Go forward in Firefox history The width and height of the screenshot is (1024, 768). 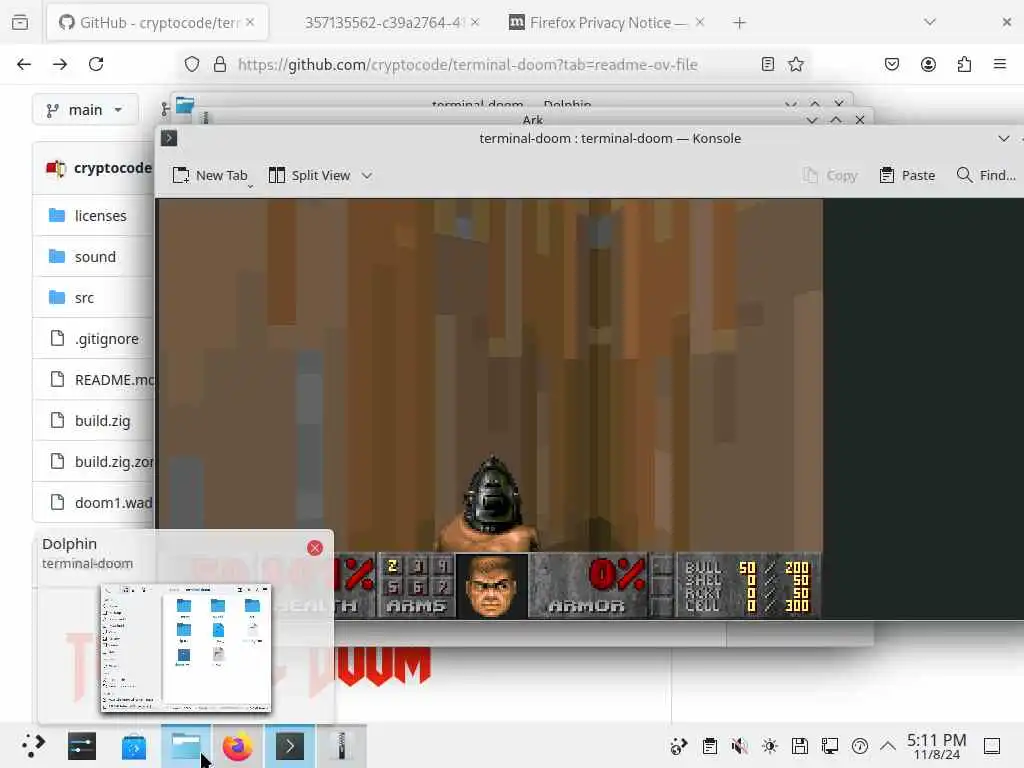tap(60, 64)
